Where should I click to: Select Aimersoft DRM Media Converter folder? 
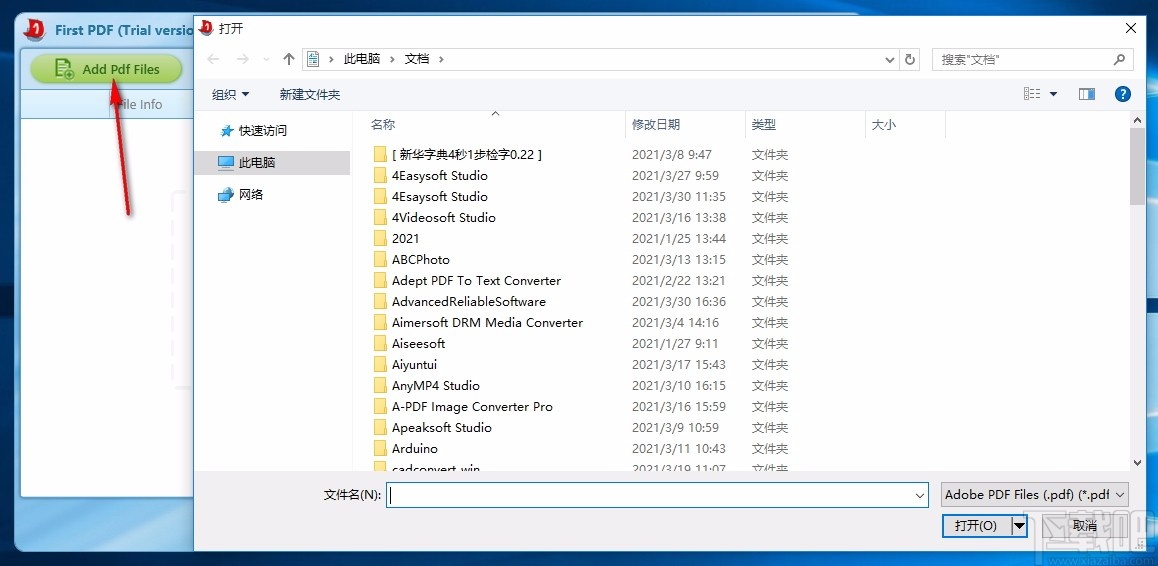[487, 323]
